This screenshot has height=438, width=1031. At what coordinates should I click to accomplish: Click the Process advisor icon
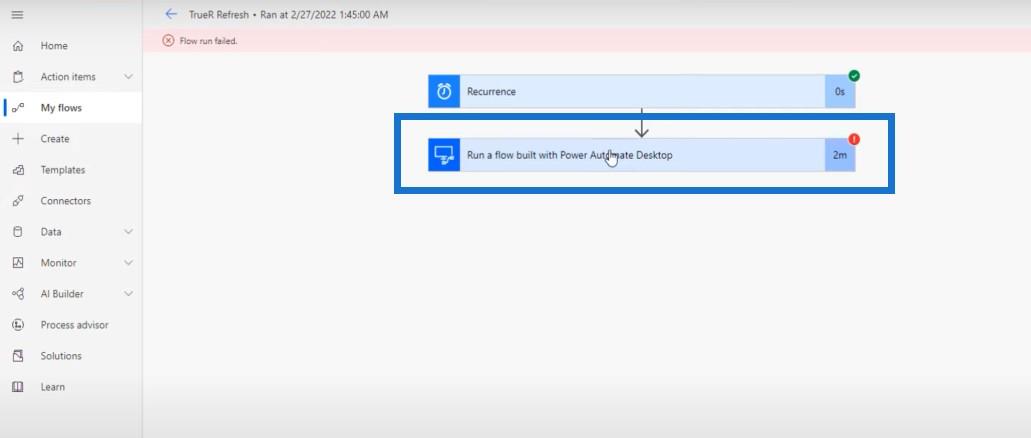point(18,325)
